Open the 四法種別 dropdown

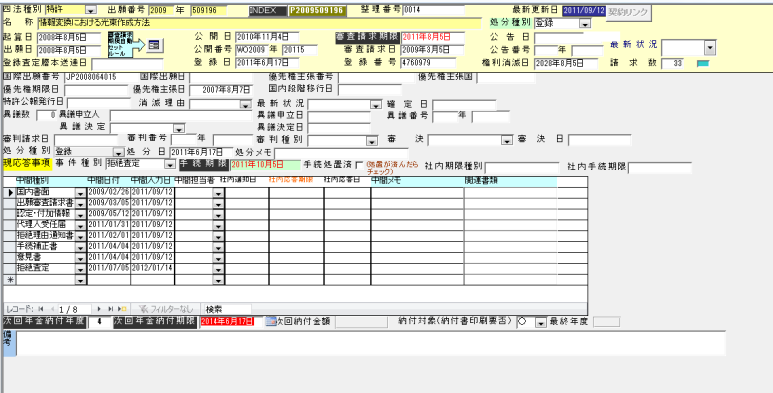click(91, 10)
